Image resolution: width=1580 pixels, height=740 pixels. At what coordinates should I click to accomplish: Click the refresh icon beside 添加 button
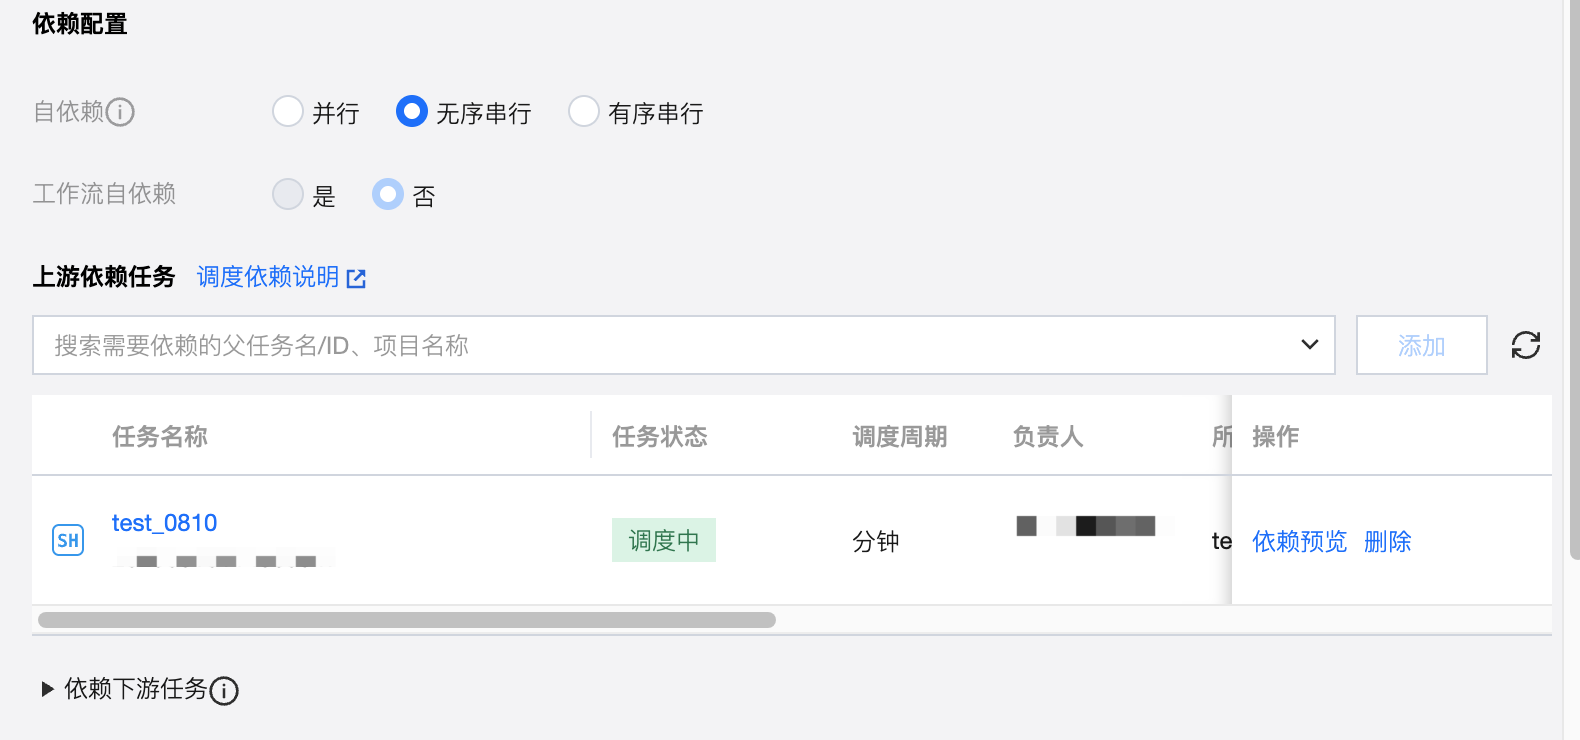point(1525,345)
